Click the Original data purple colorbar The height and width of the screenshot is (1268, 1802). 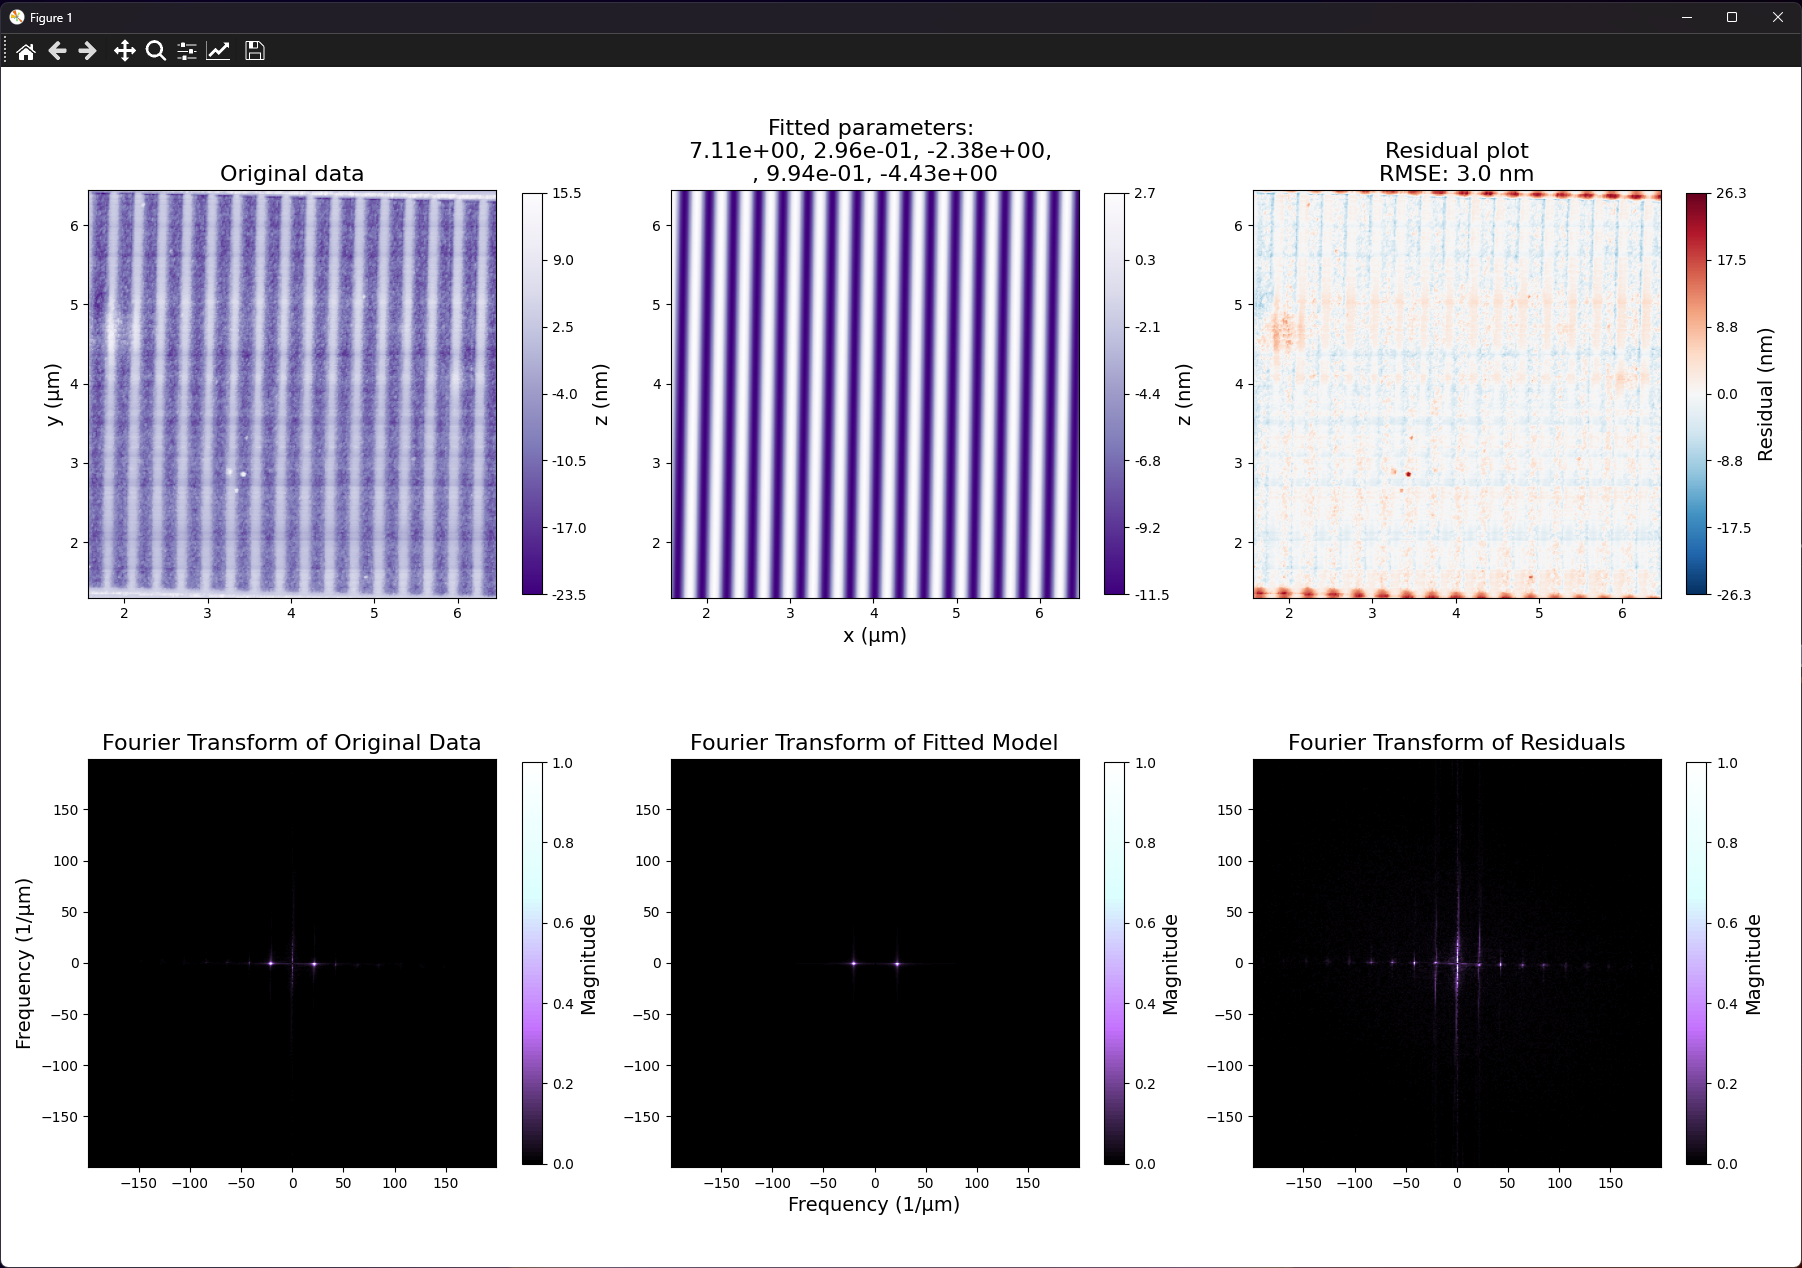coord(532,394)
